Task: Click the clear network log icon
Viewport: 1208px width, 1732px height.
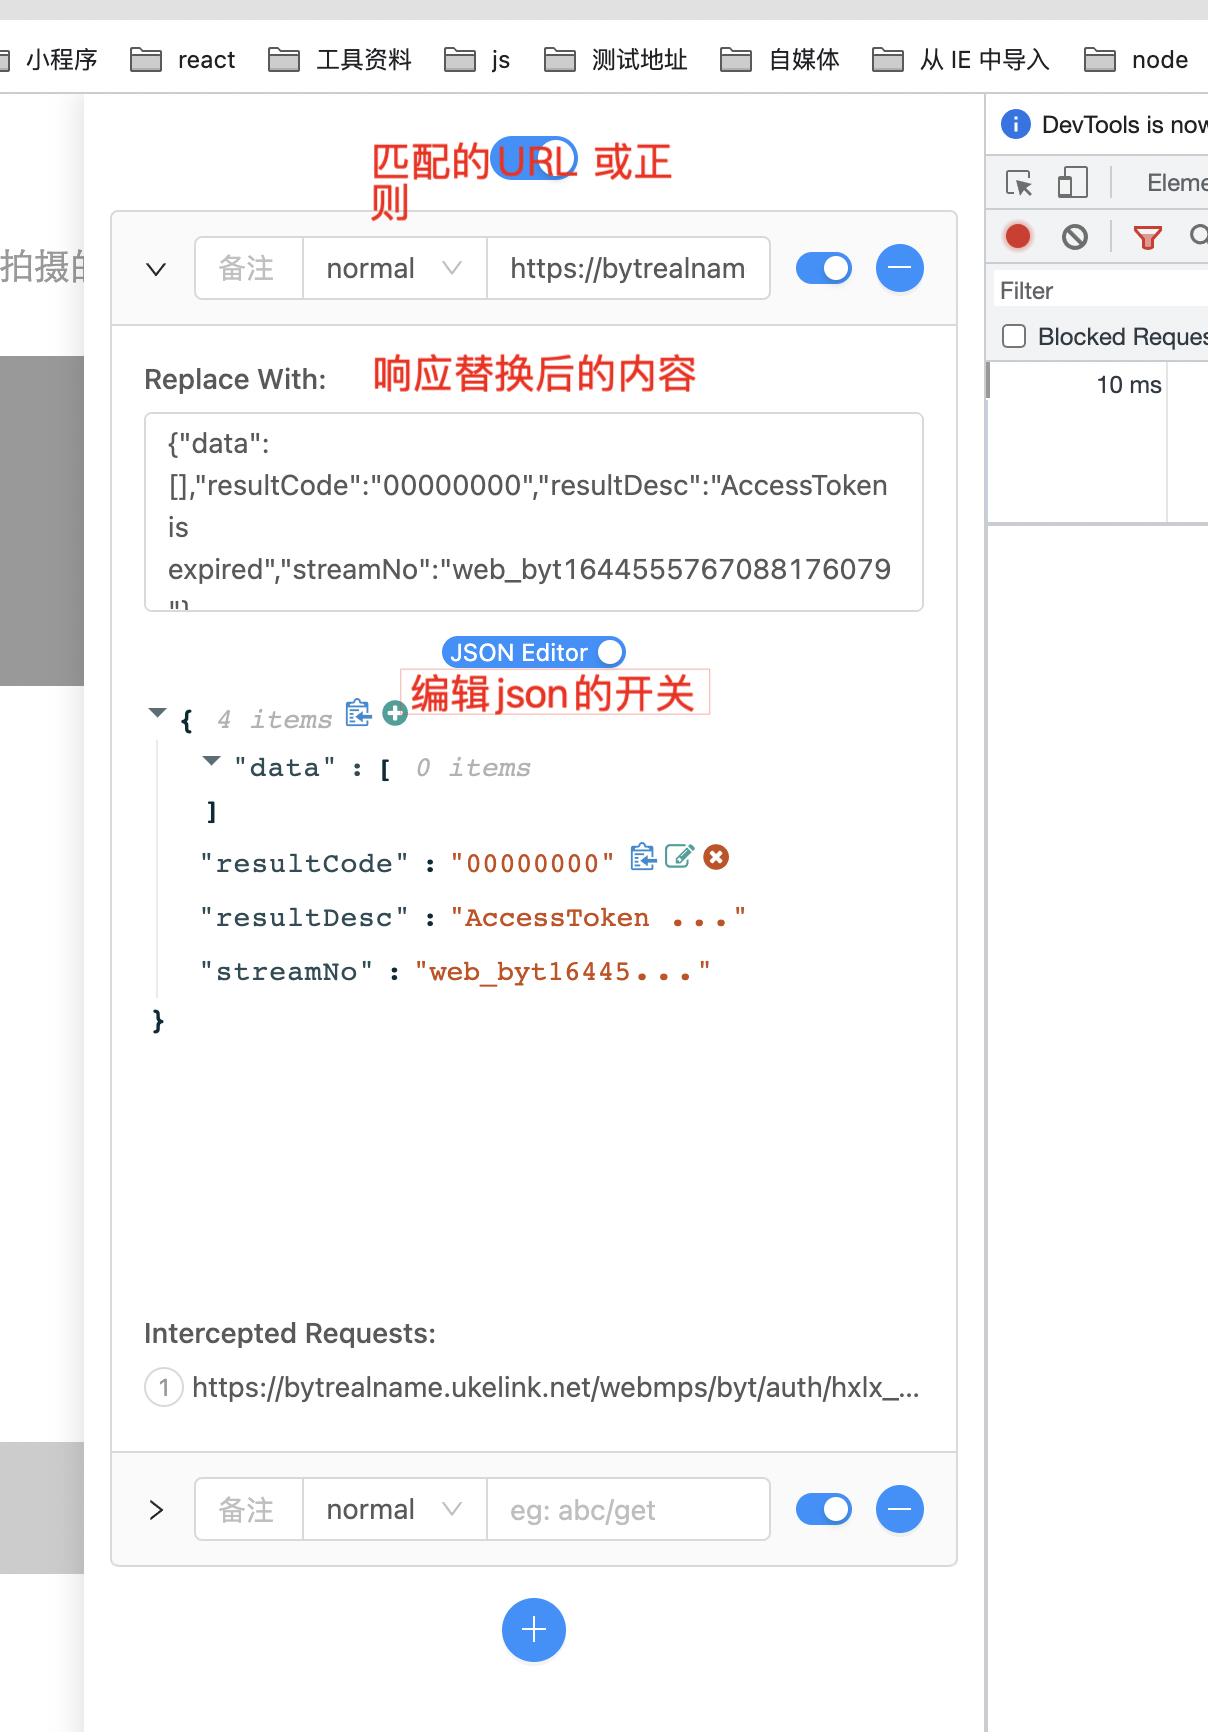Action: 1075,236
